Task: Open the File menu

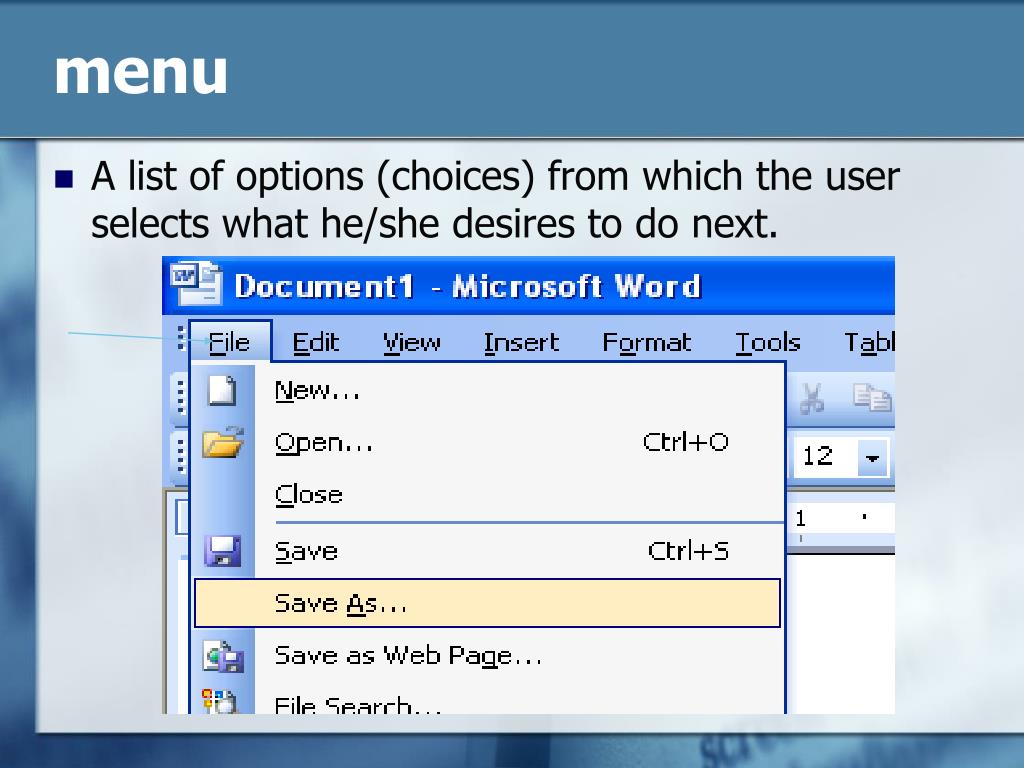Action: click(229, 342)
